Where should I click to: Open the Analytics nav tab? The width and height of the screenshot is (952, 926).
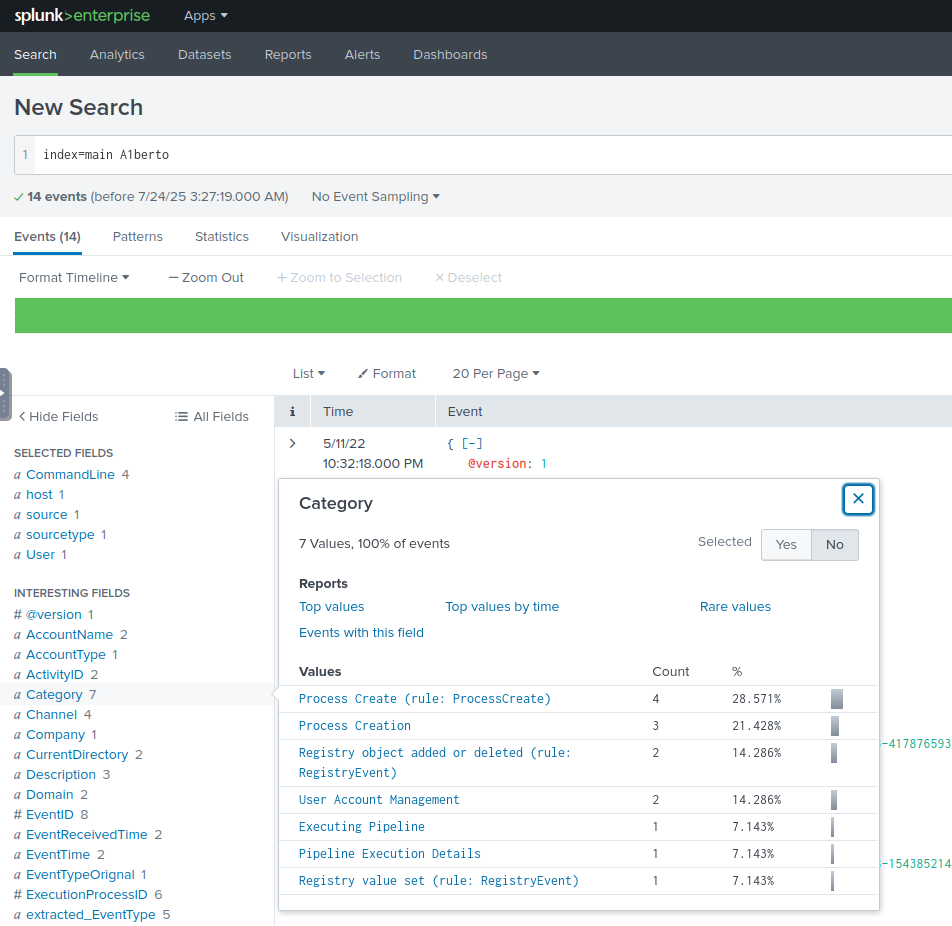coord(117,55)
